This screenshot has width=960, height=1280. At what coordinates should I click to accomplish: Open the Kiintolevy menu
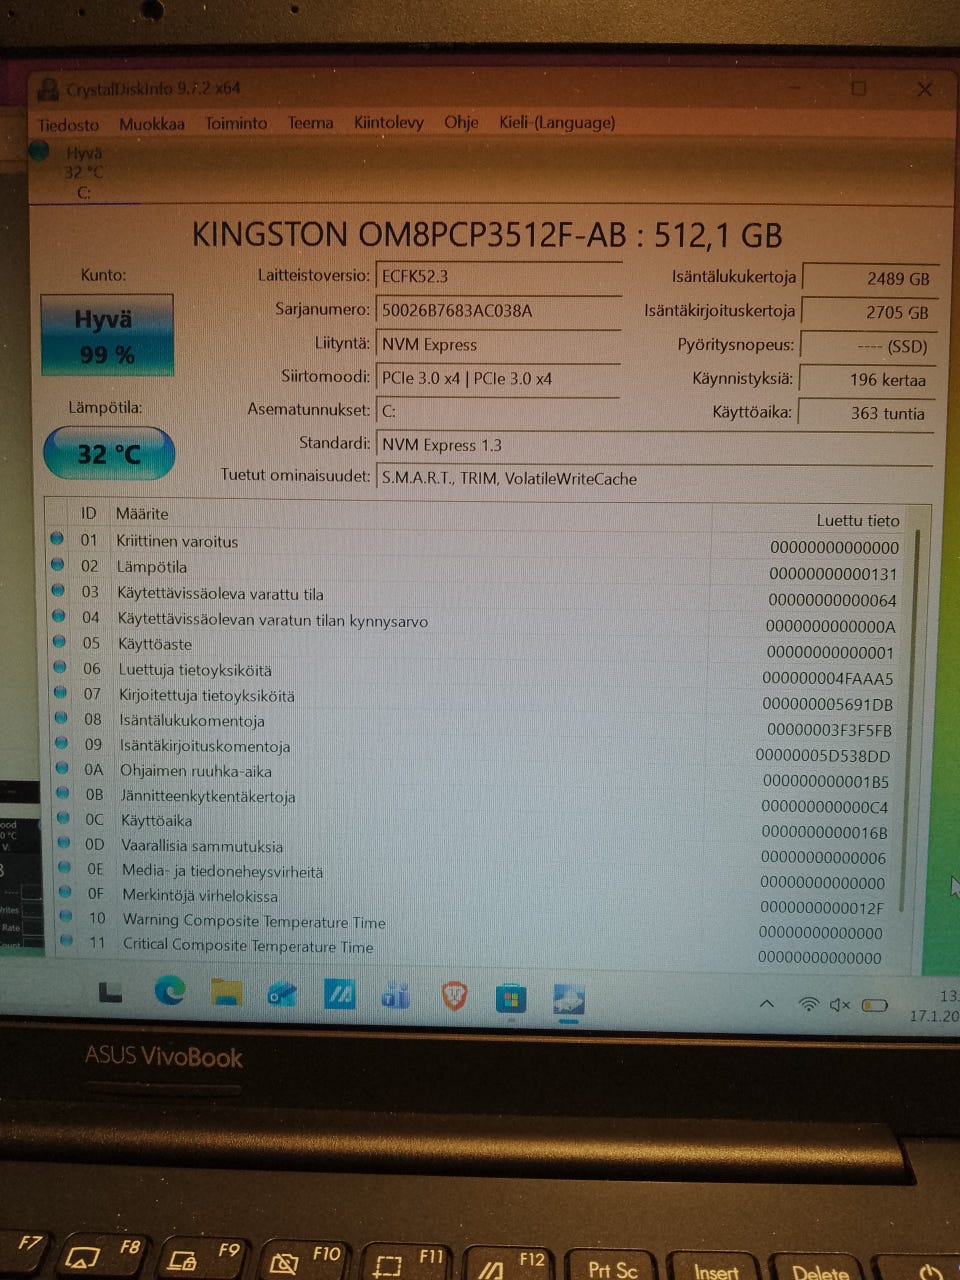click(389, 122)
